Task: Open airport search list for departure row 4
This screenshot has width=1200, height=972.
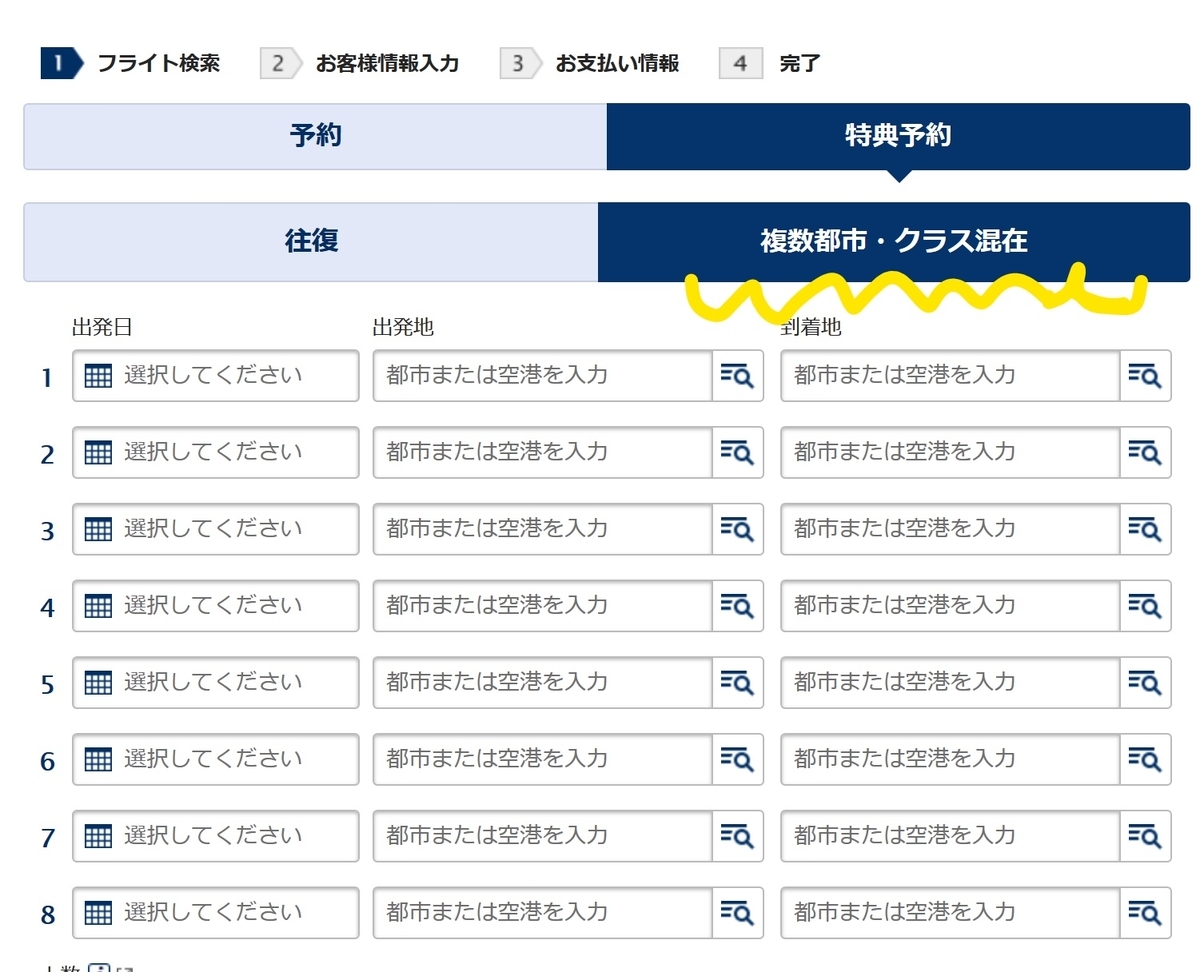Action: (x=737, y=605)
